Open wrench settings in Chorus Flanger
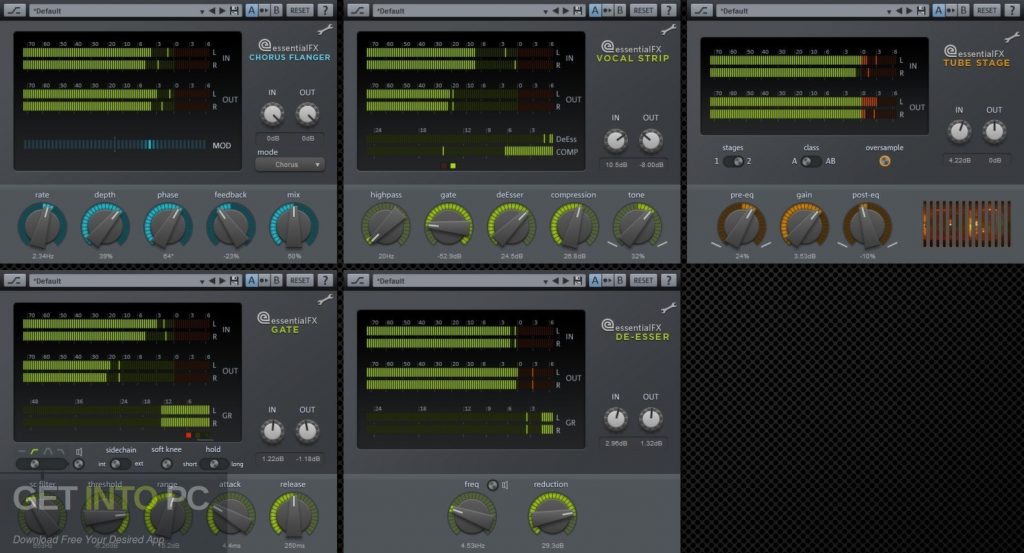1024x553 pixels. (325, 29)
